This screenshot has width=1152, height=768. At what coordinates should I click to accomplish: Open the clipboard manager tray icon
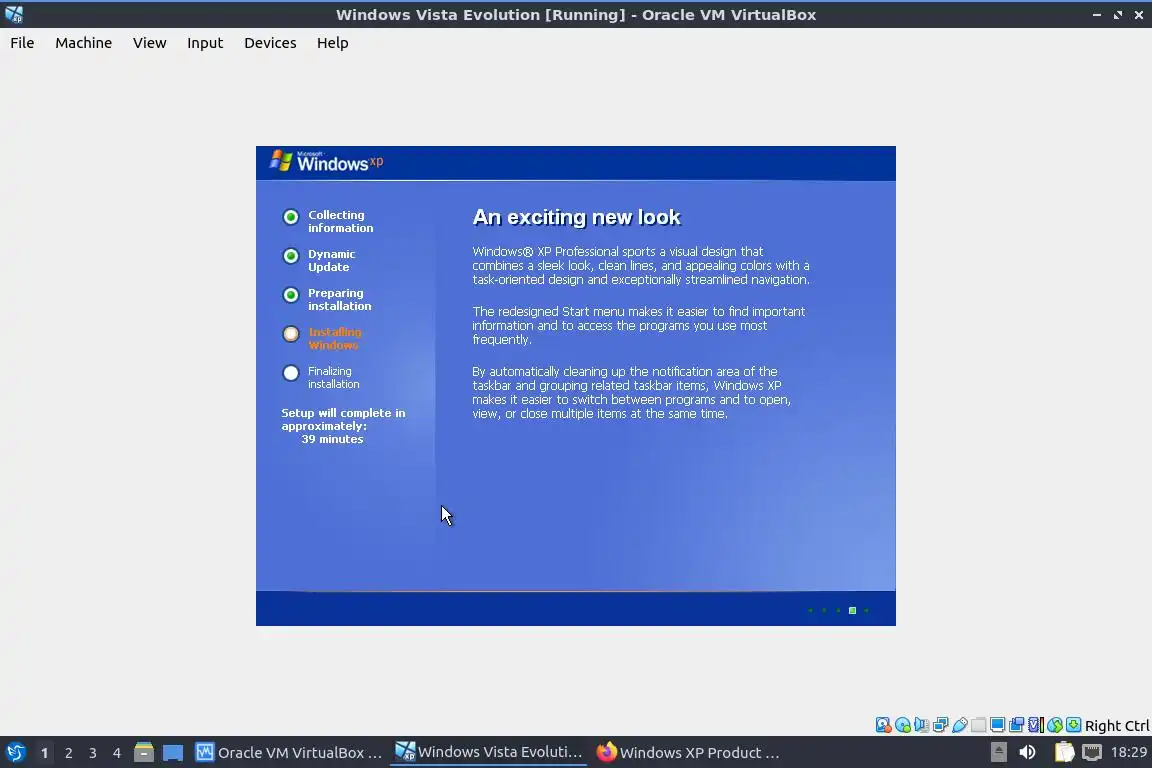(1064, 753)
